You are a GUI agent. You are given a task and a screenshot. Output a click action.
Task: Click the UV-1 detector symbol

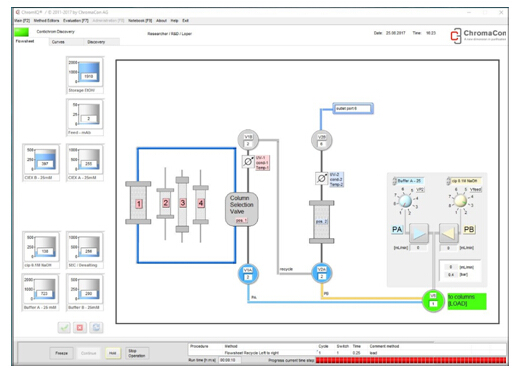(248, 162)
